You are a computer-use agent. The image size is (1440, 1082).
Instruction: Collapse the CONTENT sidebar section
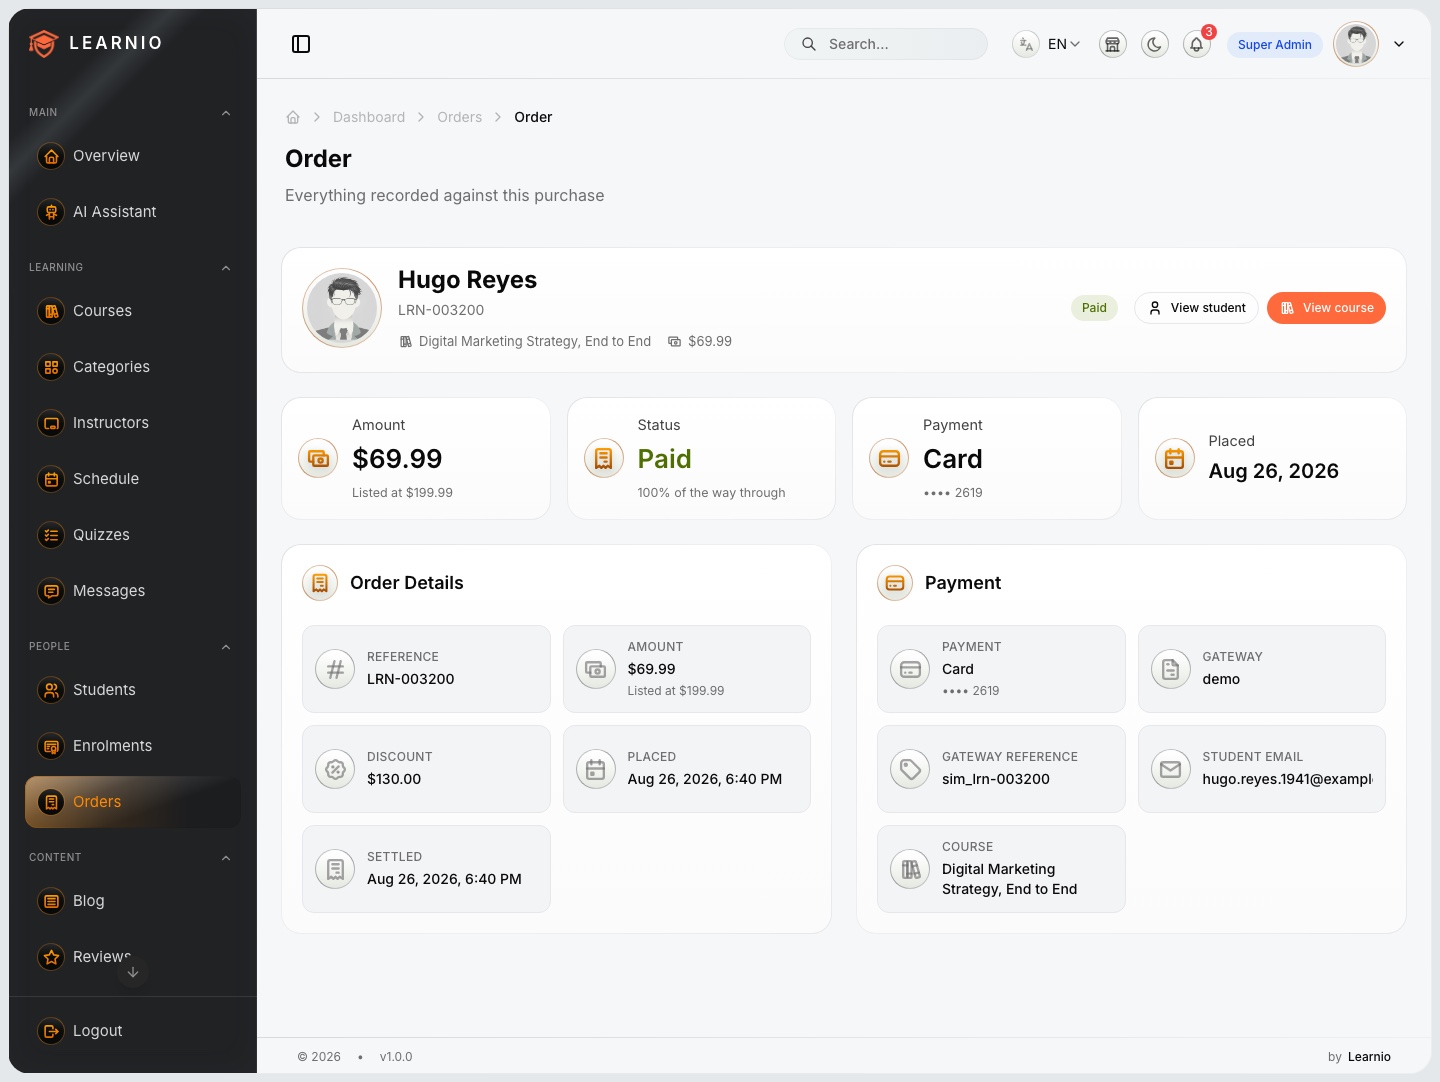pyautogui.click(x=226, y=858)
